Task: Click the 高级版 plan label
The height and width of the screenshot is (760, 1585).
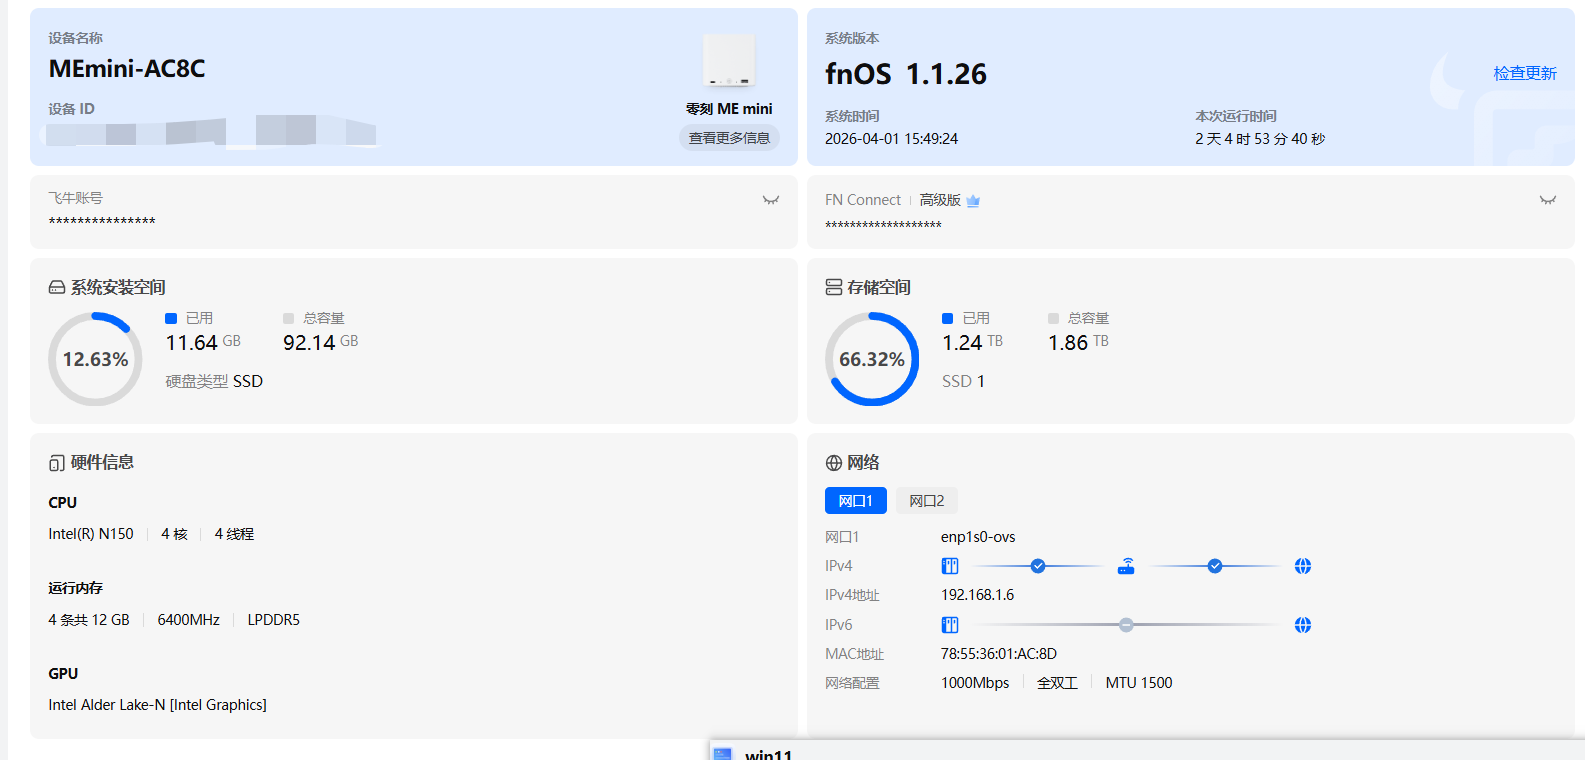Action: (940, 200)
